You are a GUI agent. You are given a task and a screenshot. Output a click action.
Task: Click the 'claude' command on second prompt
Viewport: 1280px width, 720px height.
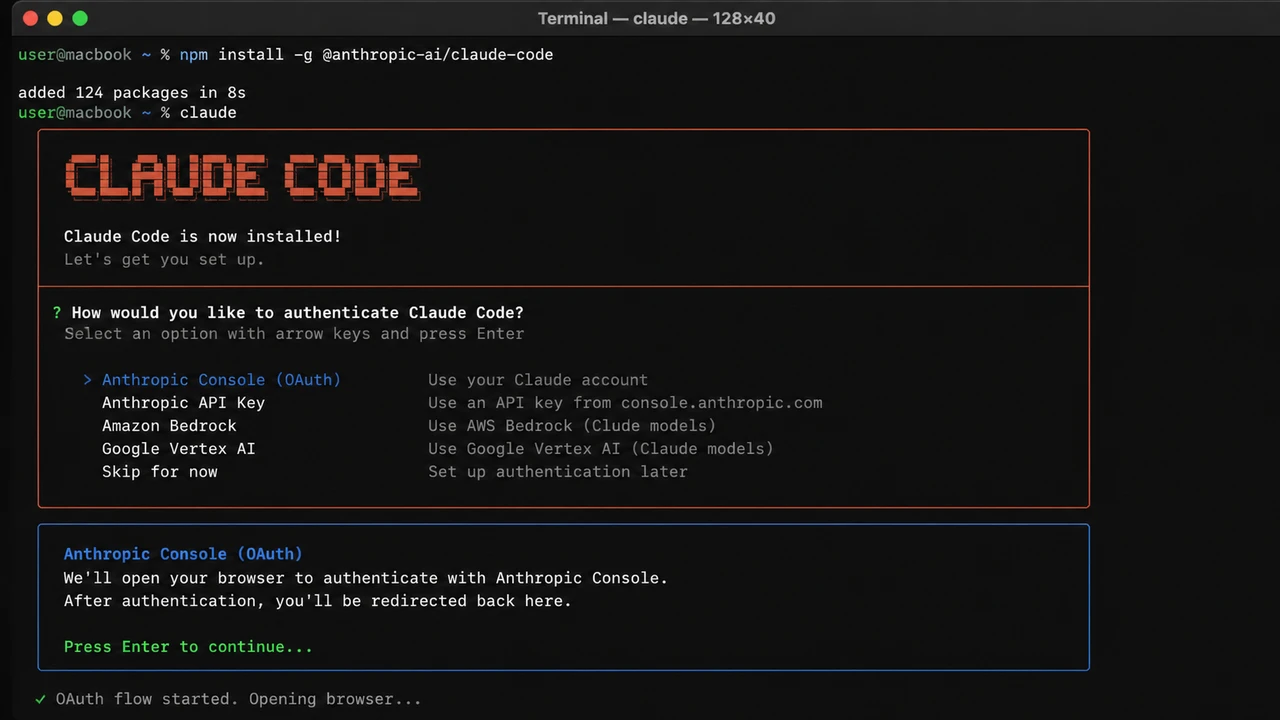(x=208, y=113)
